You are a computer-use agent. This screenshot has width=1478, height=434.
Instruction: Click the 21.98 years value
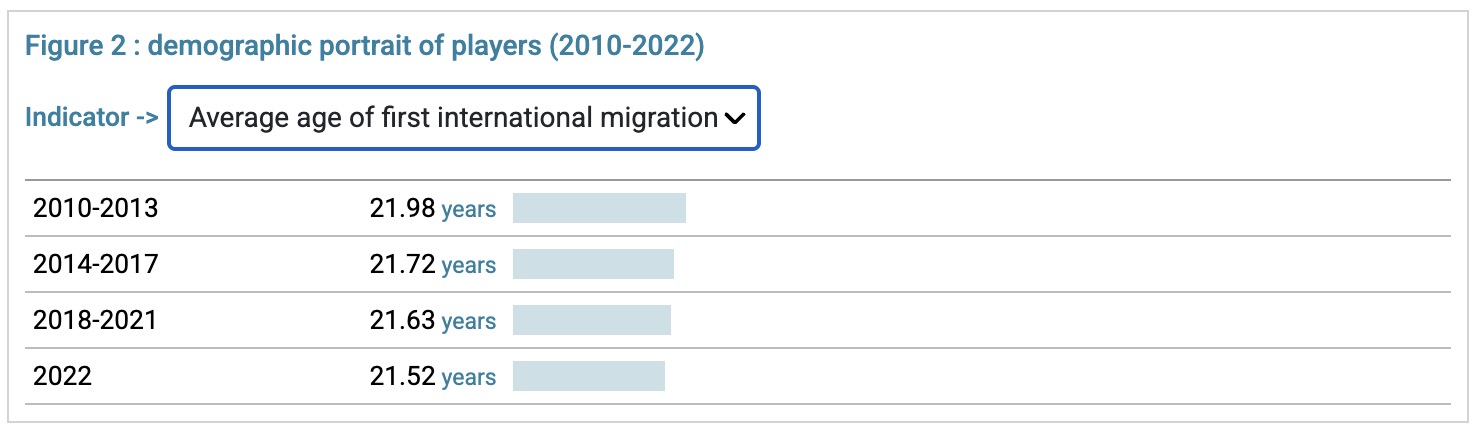(x=433, y=209)
